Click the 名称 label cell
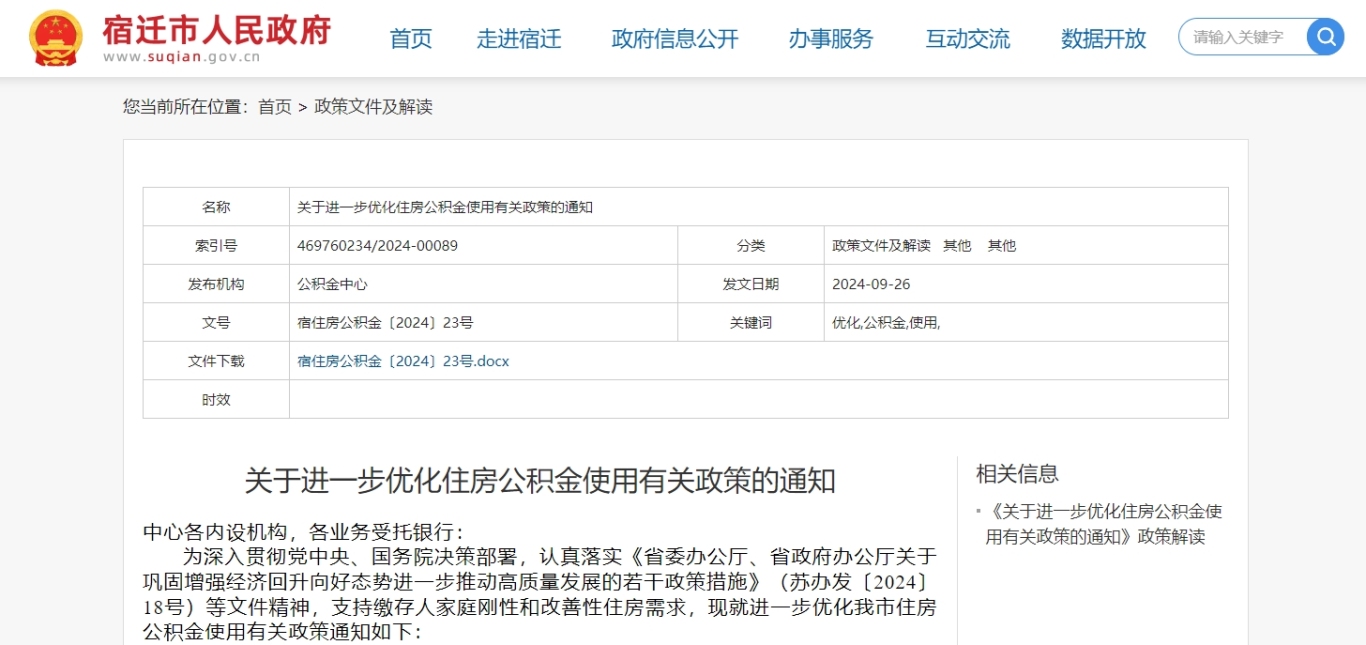The width and height of the screenshot is (1366, 645). point(216,207)
